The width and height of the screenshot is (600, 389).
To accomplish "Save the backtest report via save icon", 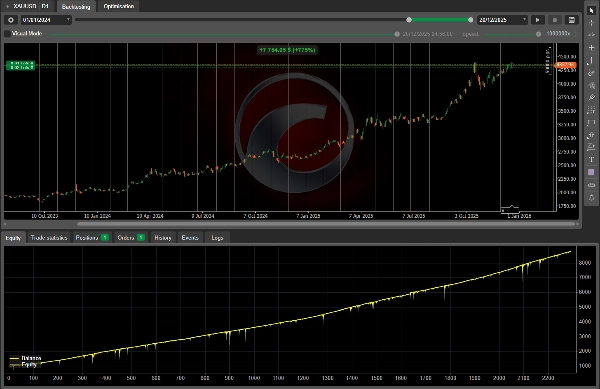I will click(572, 20).
